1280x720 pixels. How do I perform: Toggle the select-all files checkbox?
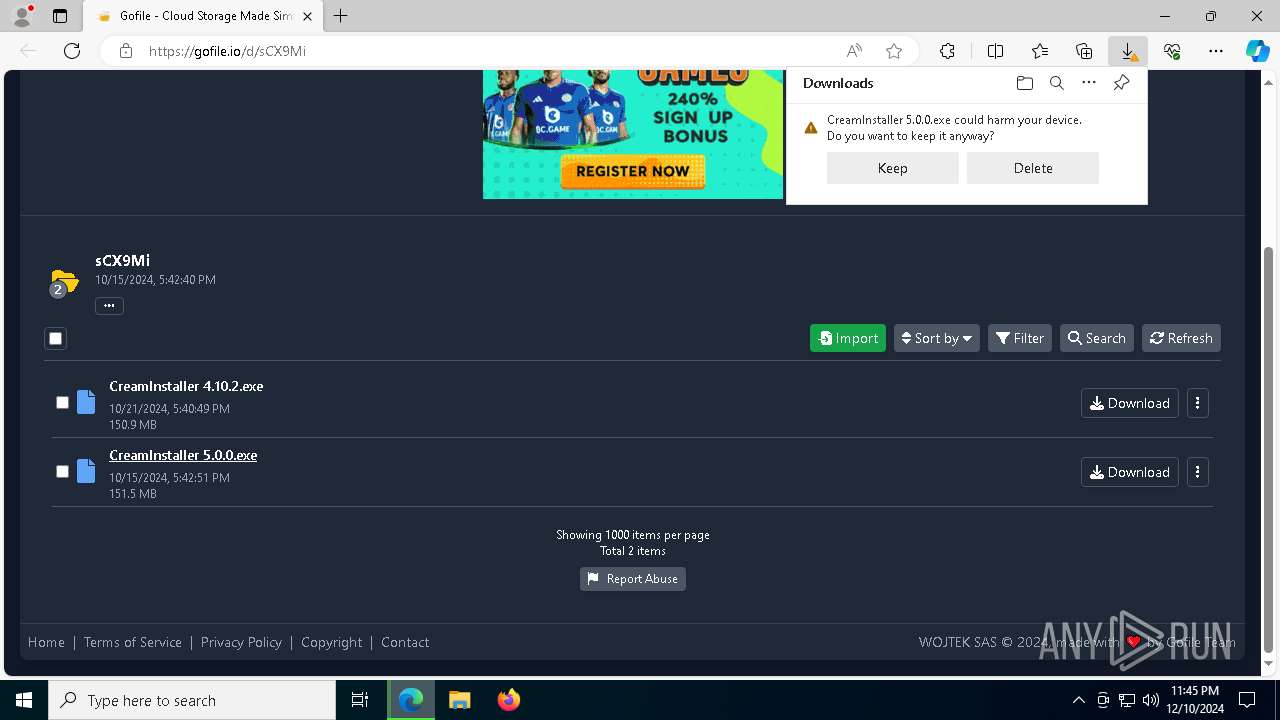click(x=56, y=338)
